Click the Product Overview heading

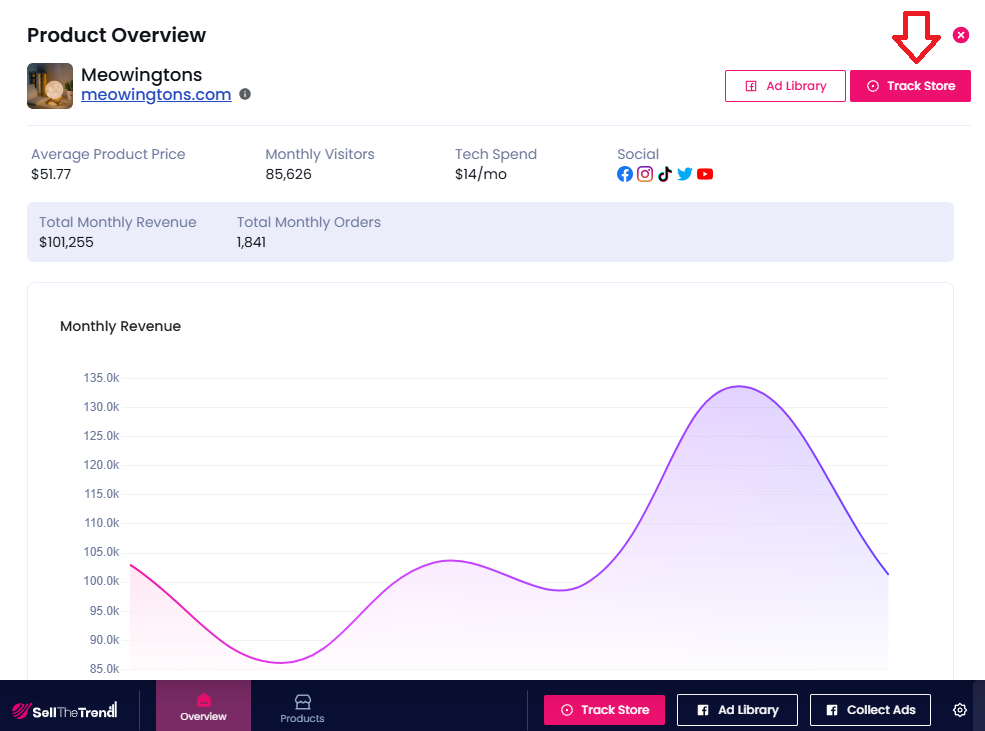(x=116, y=35)
